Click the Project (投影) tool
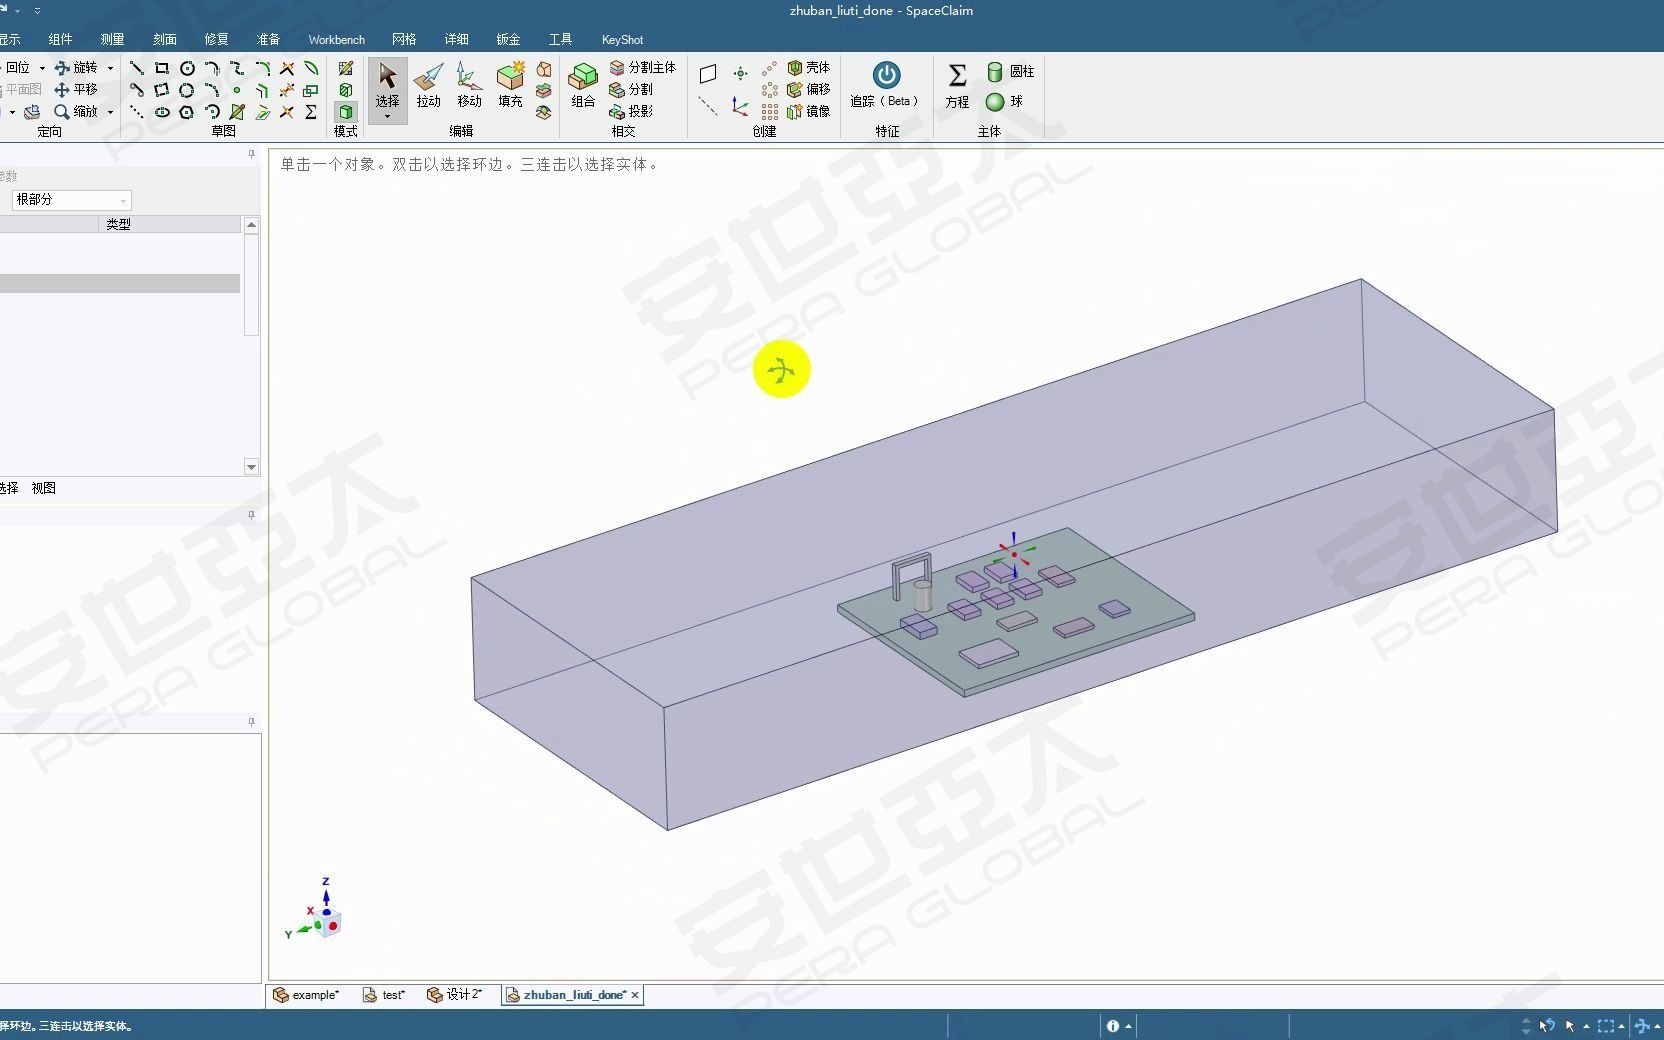 tap(631, 112)
